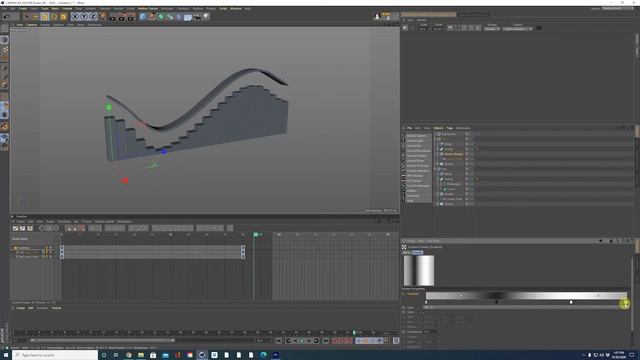Image resolution: width=640 pixels, height=360 pixels.
Task: Open the Window menu
Action: point(236,8)
